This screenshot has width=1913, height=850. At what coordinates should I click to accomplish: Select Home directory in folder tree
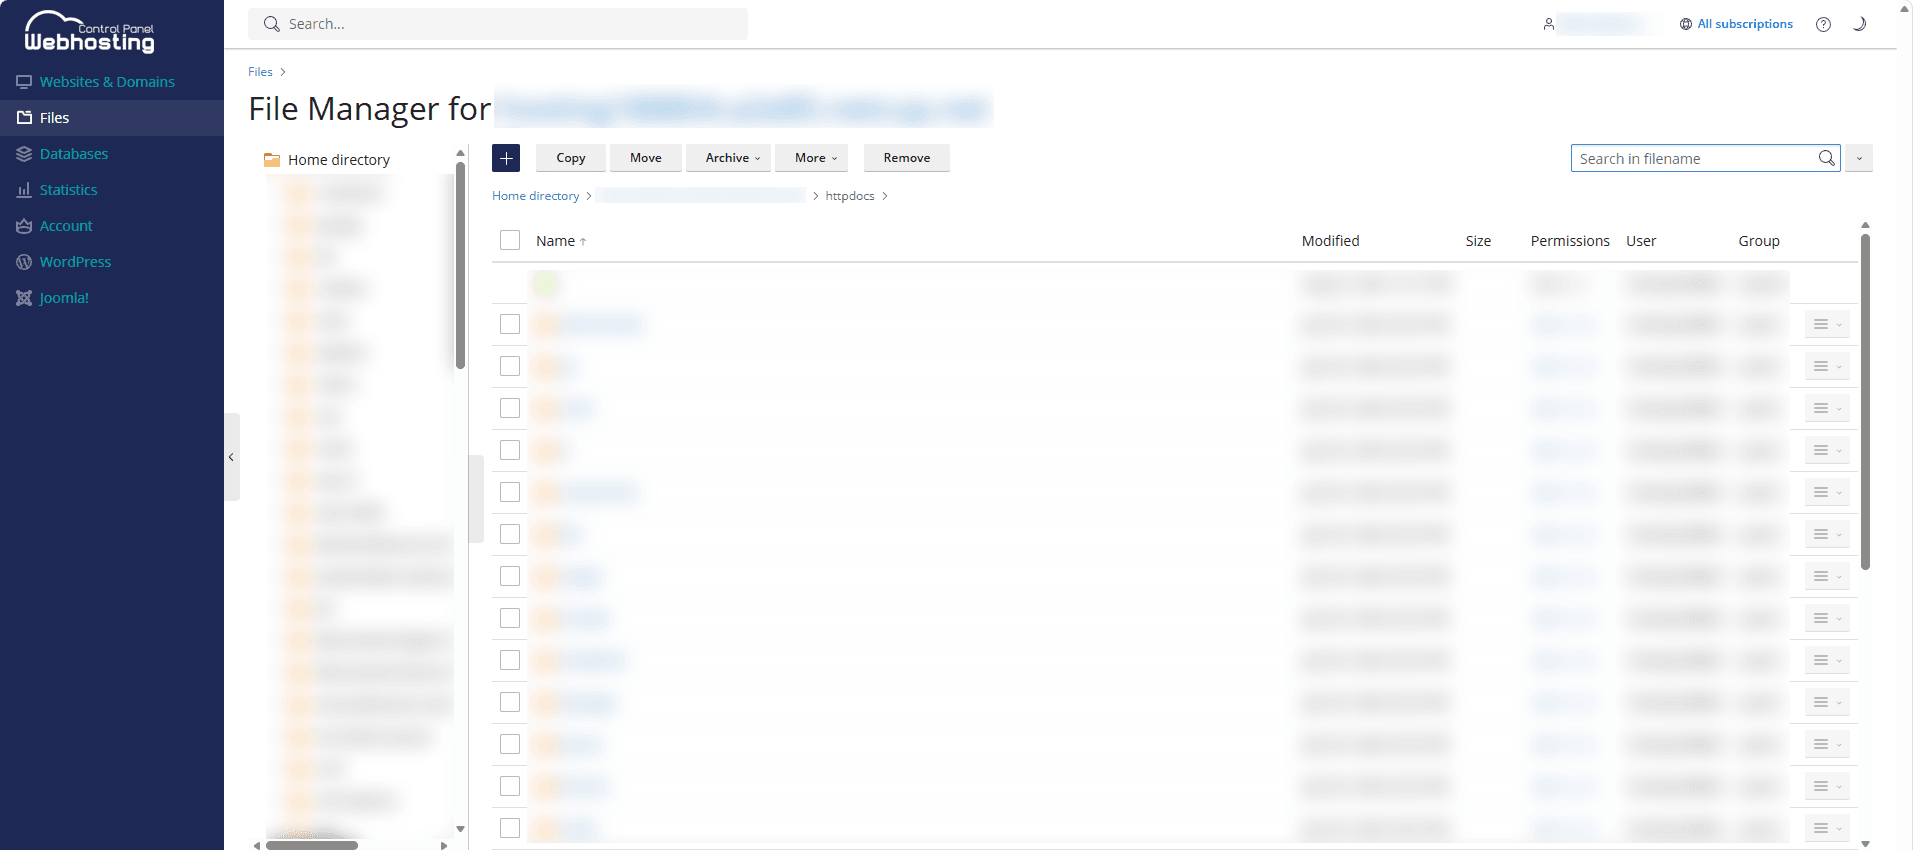pyautogui.click(x=338, y=160)
